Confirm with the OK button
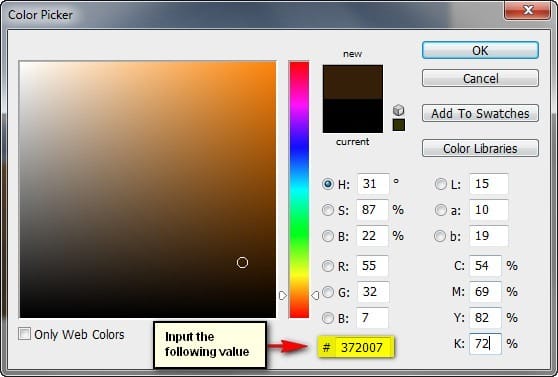 coord(480,50)
